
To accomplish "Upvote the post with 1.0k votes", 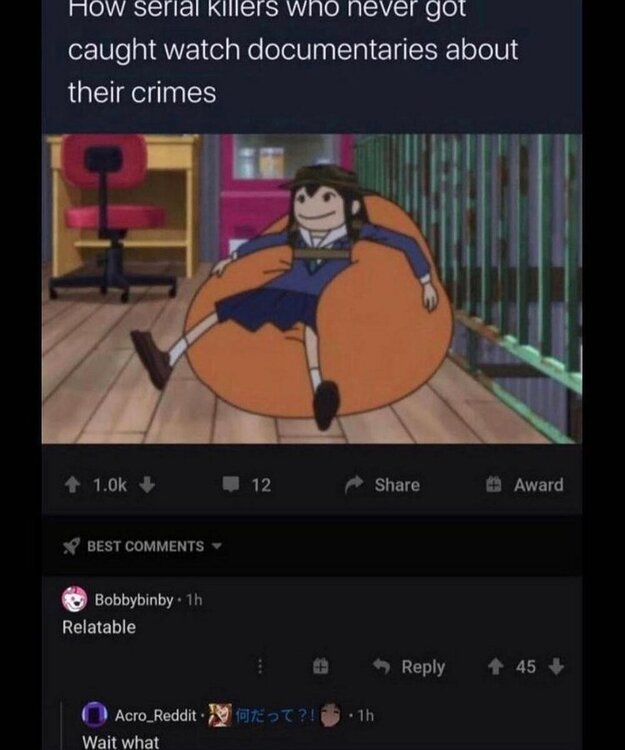I will pyautogui.click(x=72, y=485).
